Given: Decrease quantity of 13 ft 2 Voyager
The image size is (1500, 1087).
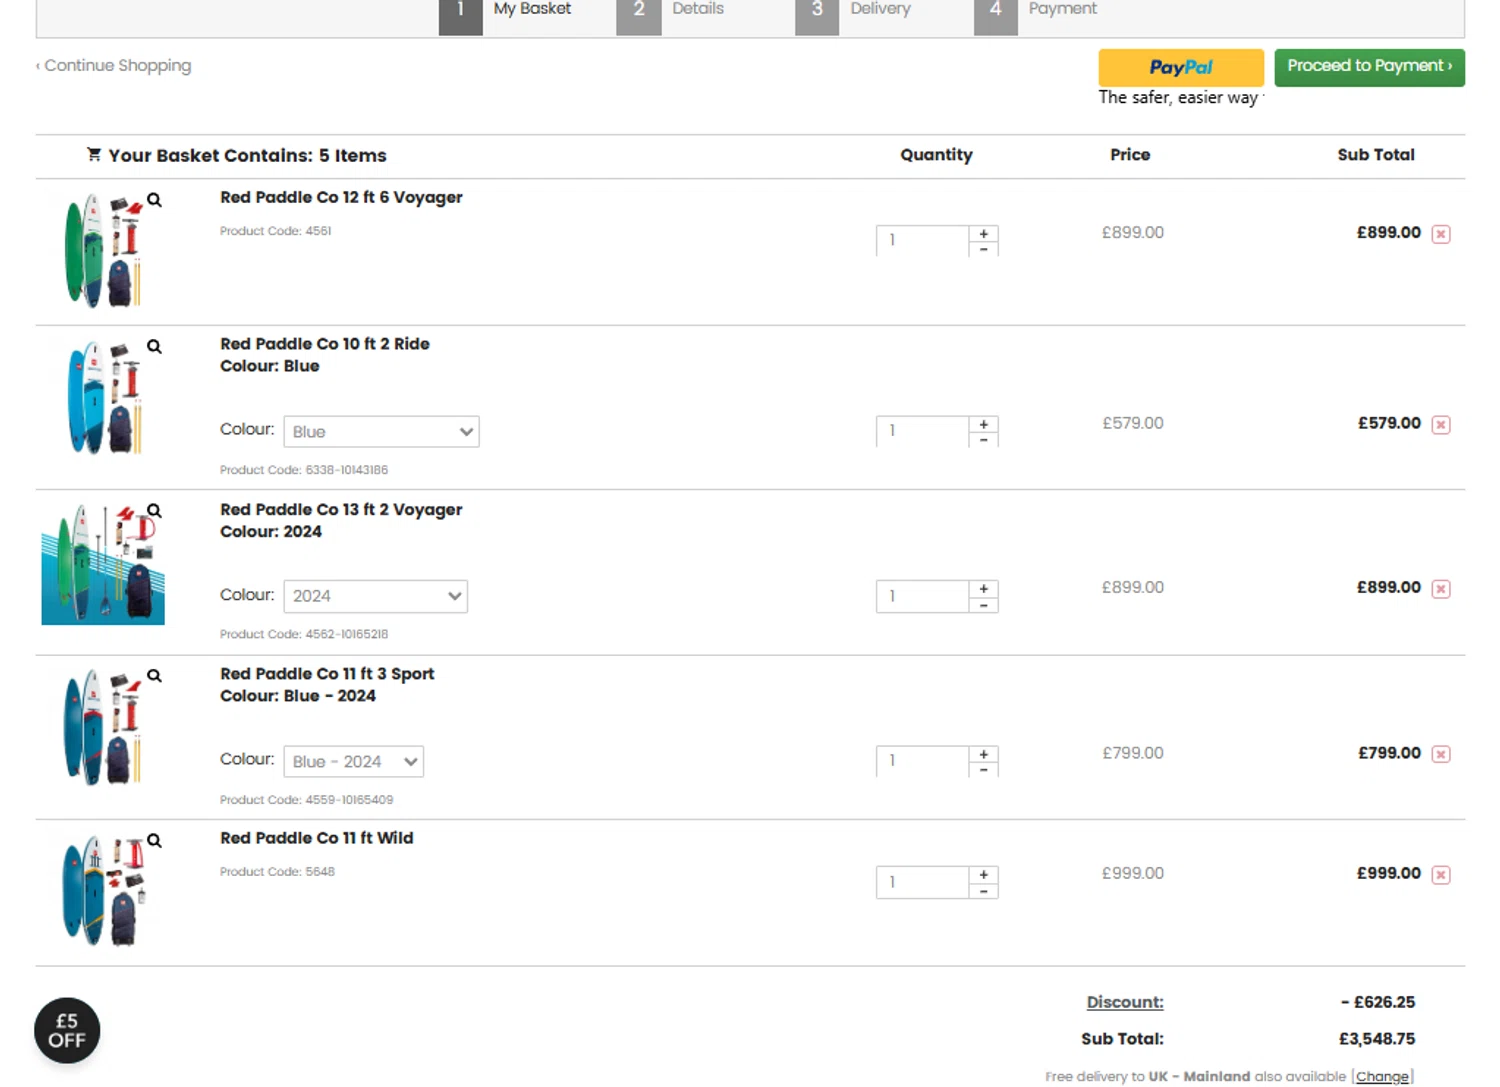Looking at the screenshot, I should [x=984, y=605].
